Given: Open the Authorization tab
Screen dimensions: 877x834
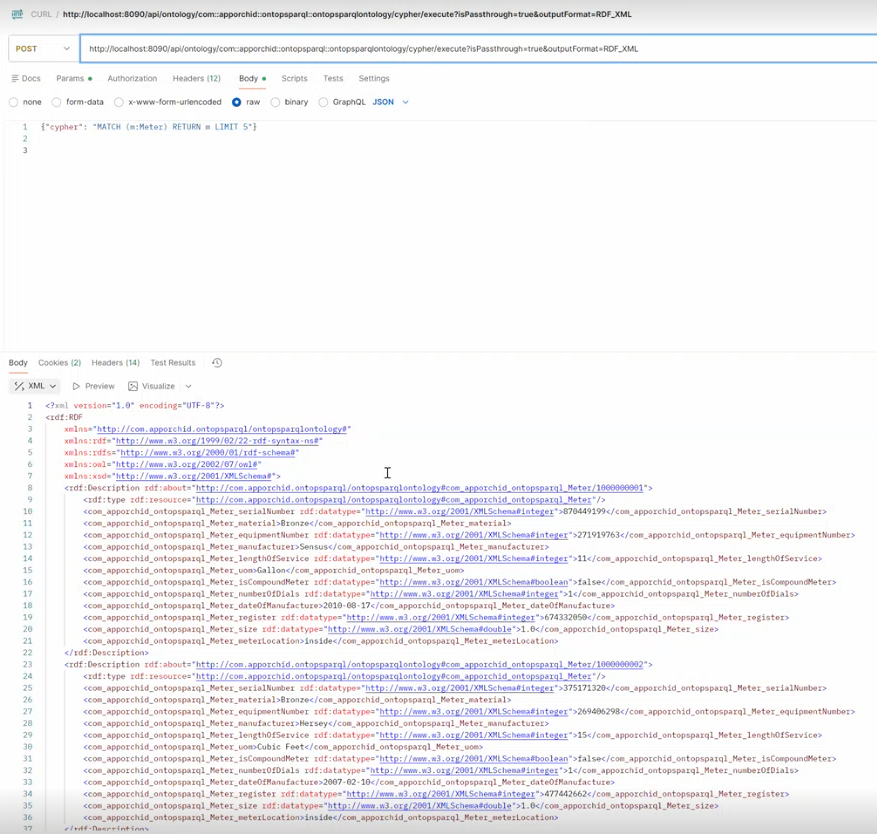Looking at the screenshot, I should (x=132, y=78).
